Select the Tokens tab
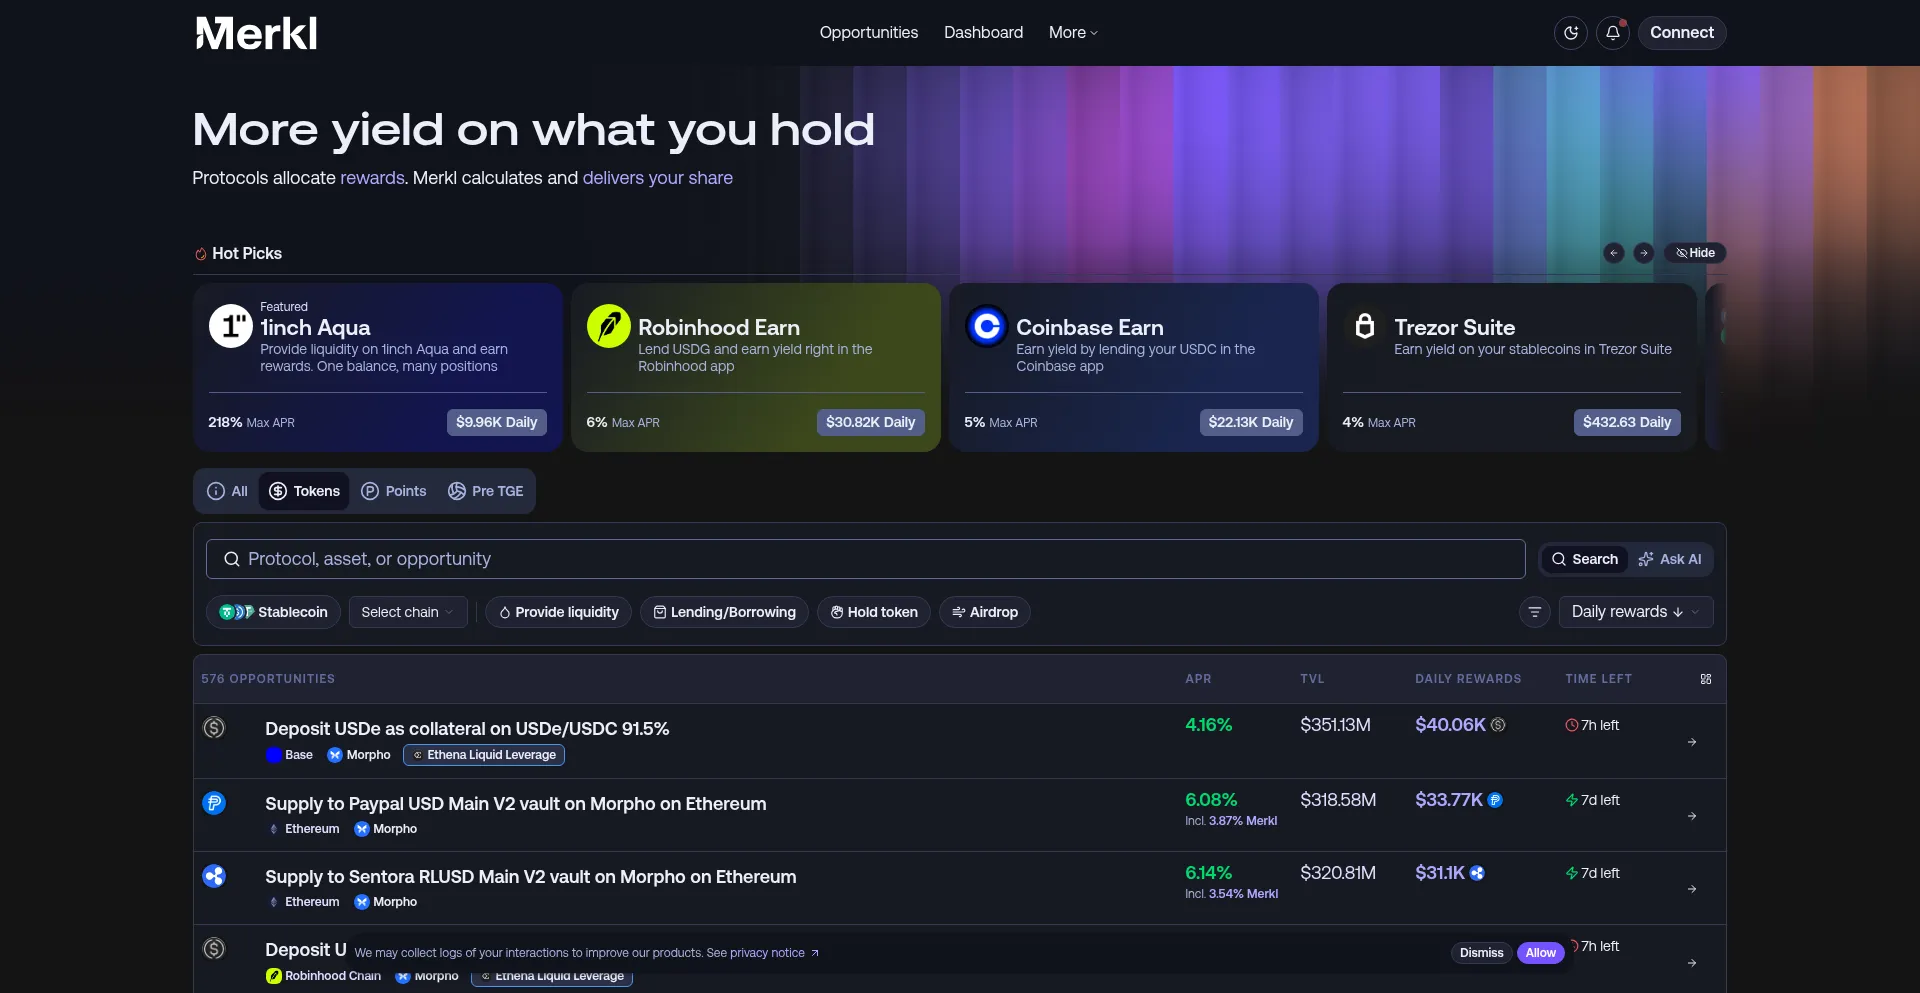Screen dimensions: 1920x993 click(x=304, y=491)
